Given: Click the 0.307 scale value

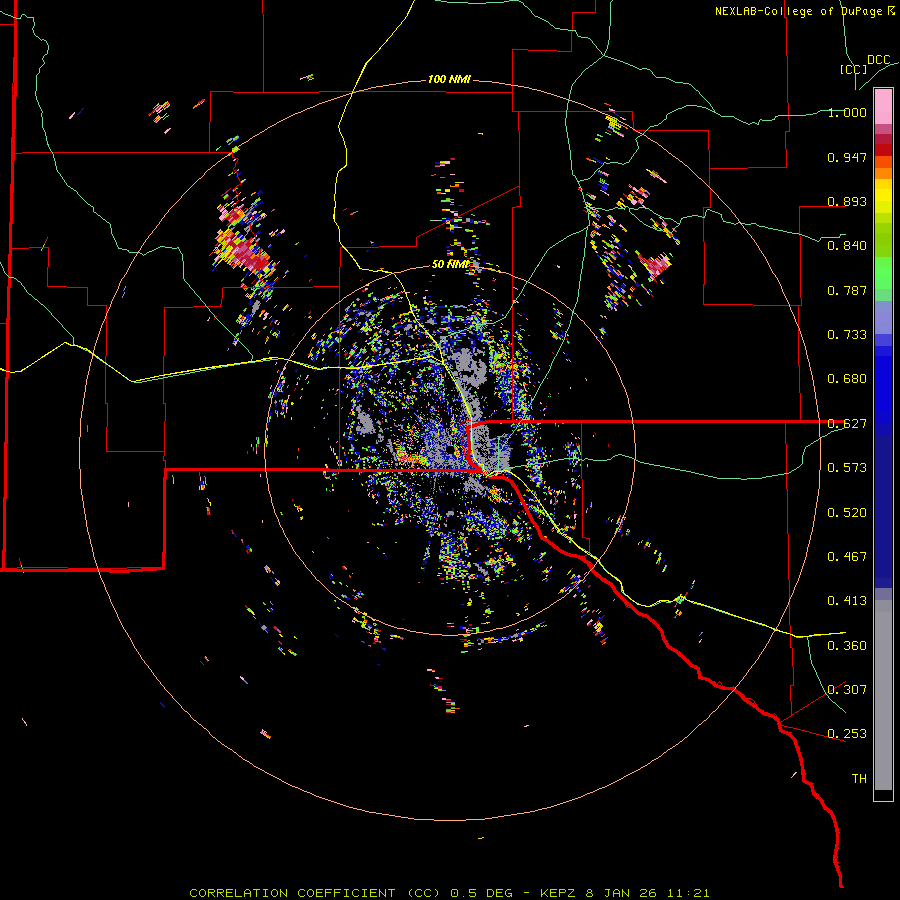Looking at the screenshot, I should [x=847, y=690].
